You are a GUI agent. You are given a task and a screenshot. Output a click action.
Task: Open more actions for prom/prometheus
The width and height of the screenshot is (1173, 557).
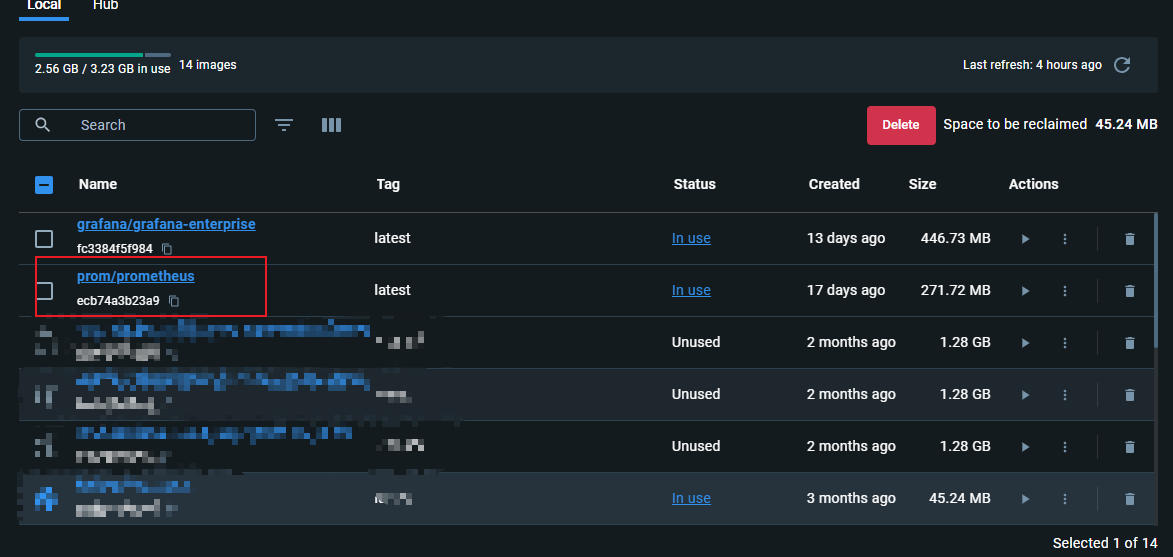coord(1065,290)
